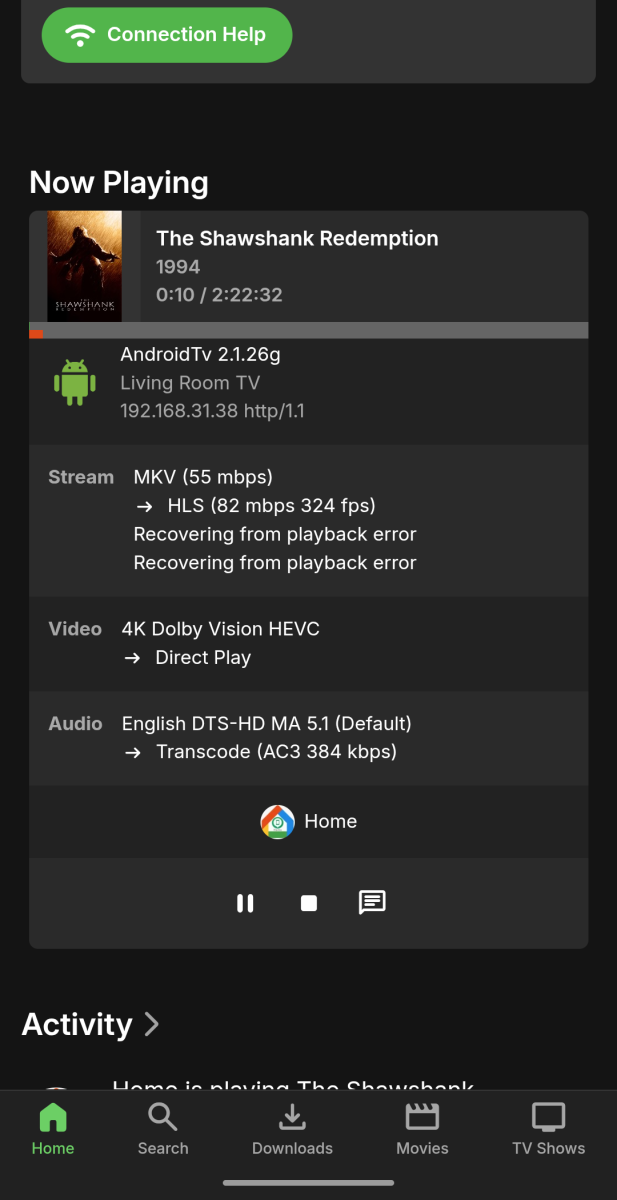Pause playback of The Shawshank Redemption

(245, 903)
